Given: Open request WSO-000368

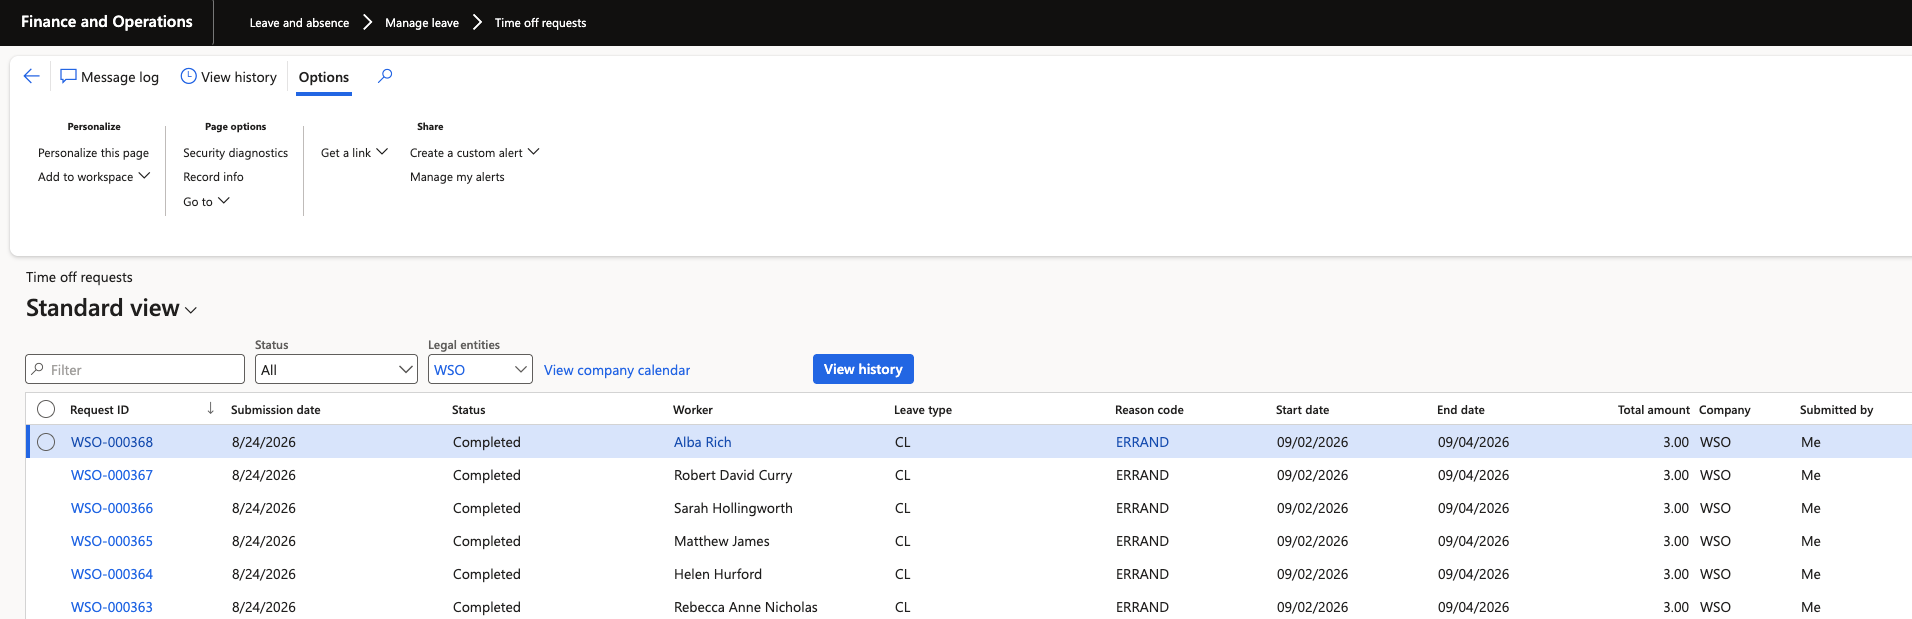Looking at the screenshot, I should [x=112, y=442].
